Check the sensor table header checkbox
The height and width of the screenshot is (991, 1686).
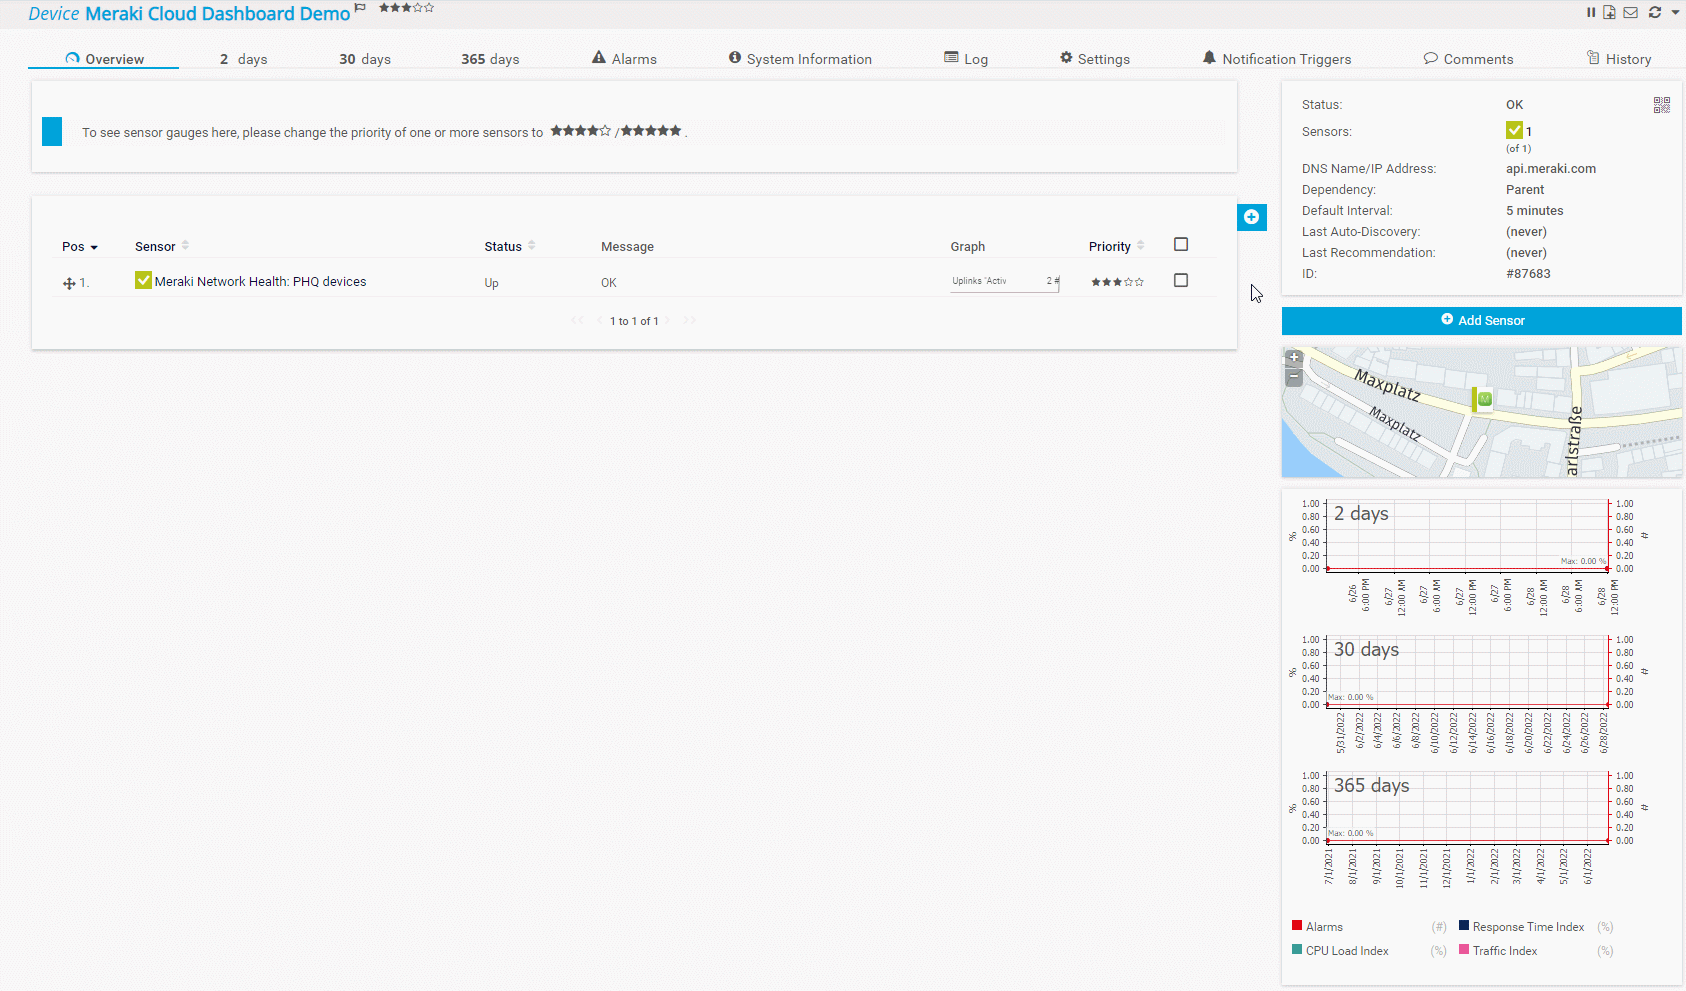coord(1180,243)
